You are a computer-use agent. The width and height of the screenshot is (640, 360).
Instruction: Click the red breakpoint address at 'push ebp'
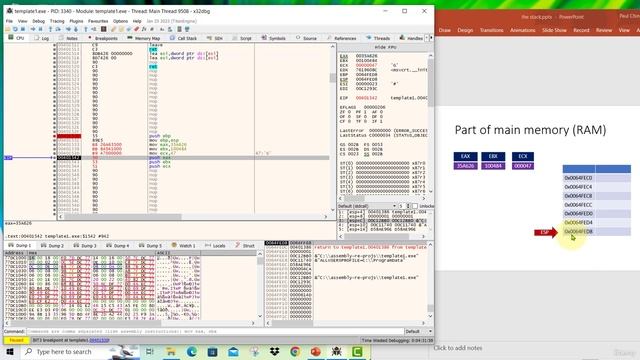coord(69,136)
